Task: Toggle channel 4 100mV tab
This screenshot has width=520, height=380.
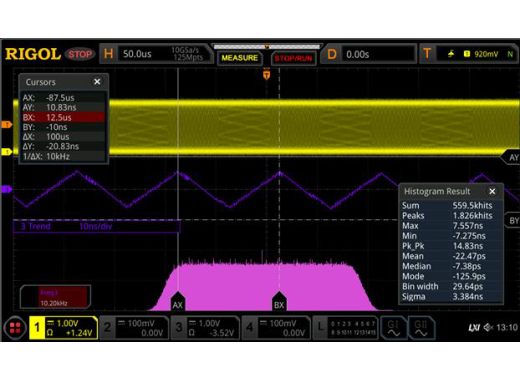Action: pos(276,328)
